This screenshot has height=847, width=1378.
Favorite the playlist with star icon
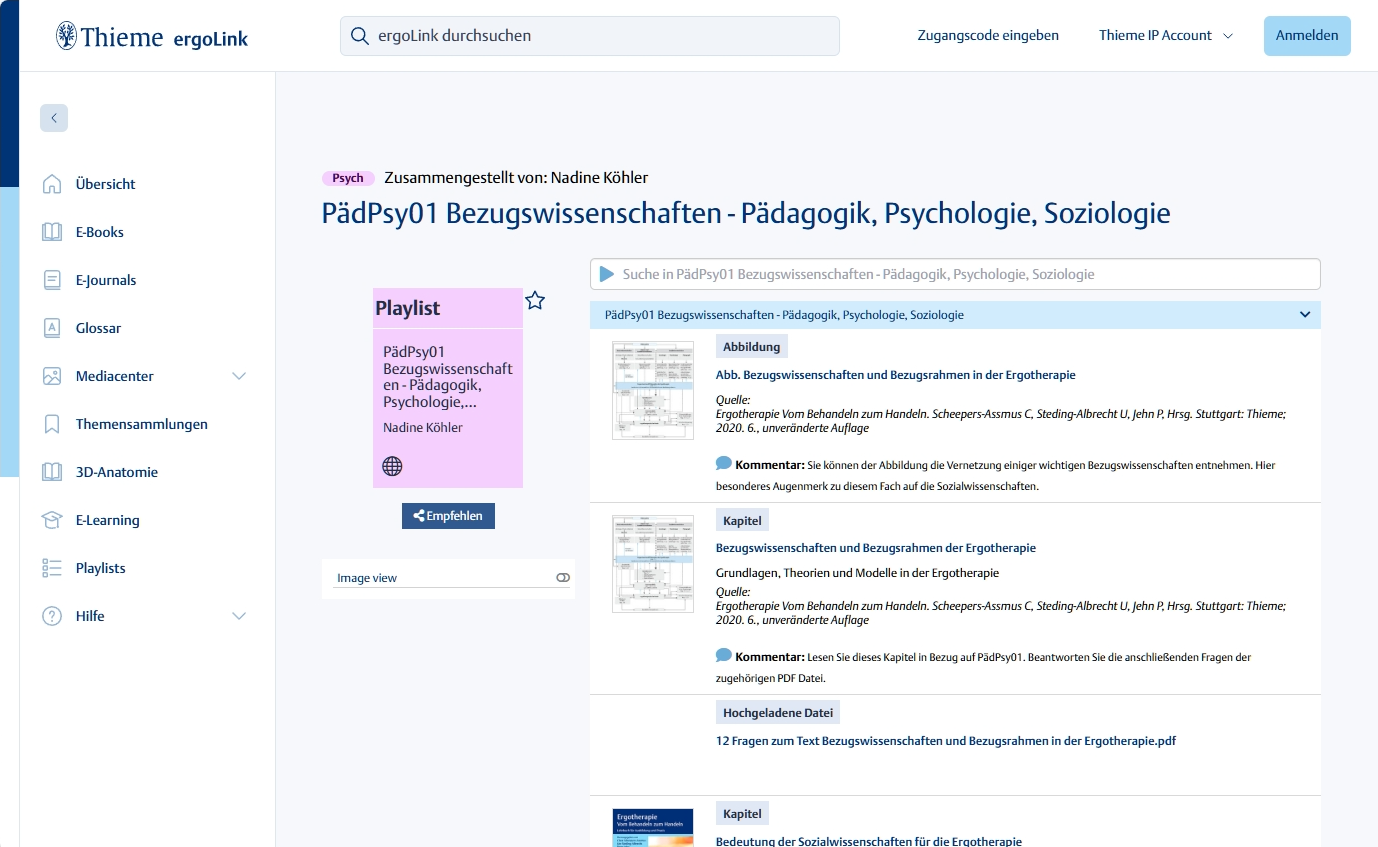pyautogui.click(x=535, y=301)
